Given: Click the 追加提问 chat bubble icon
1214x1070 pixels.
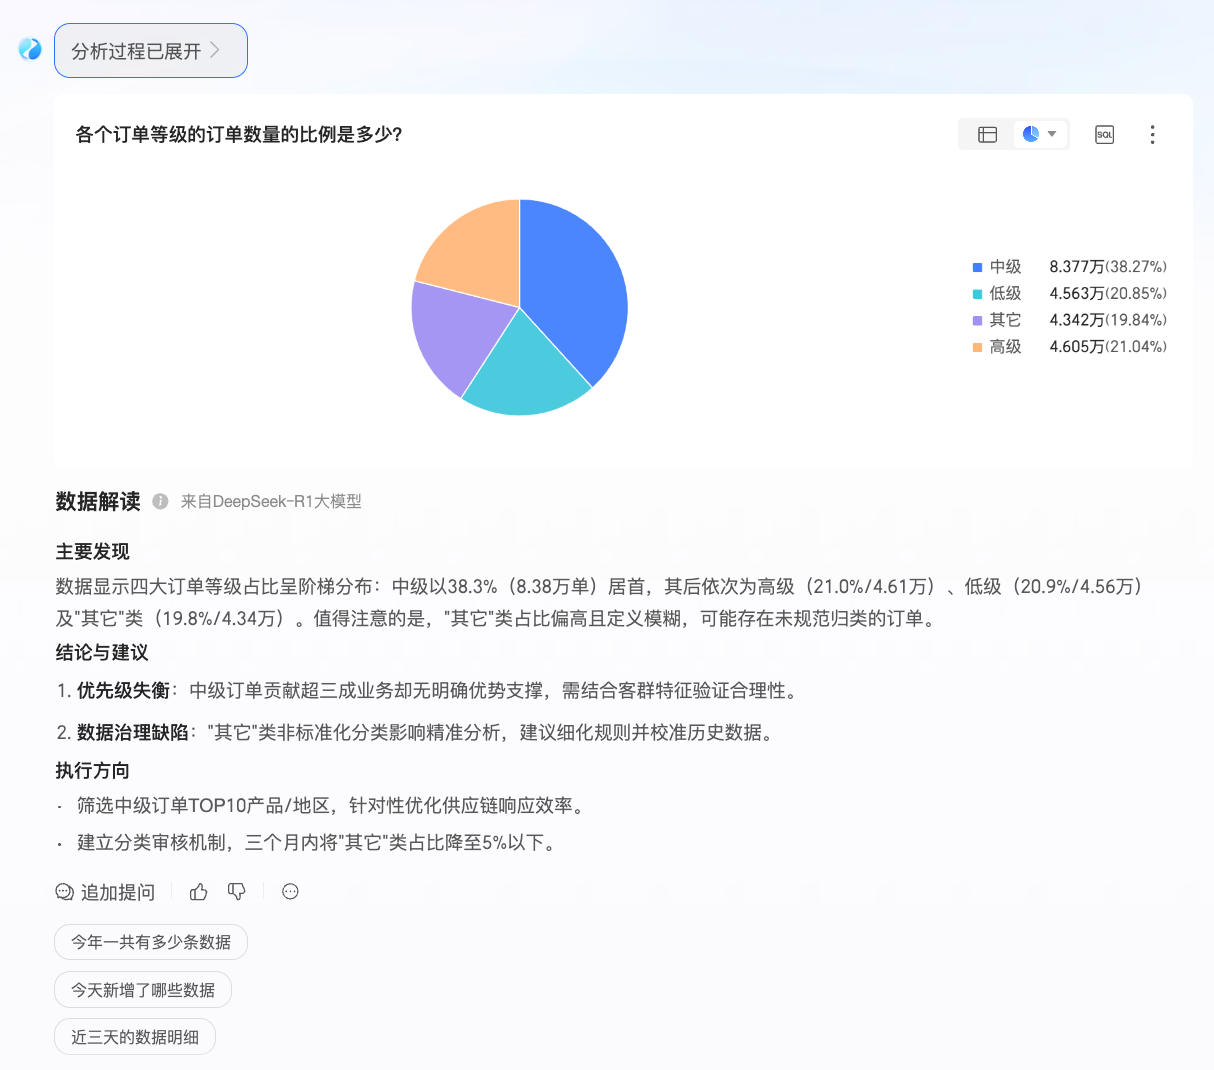Looking at the screenshot, I should coord(64,892).
